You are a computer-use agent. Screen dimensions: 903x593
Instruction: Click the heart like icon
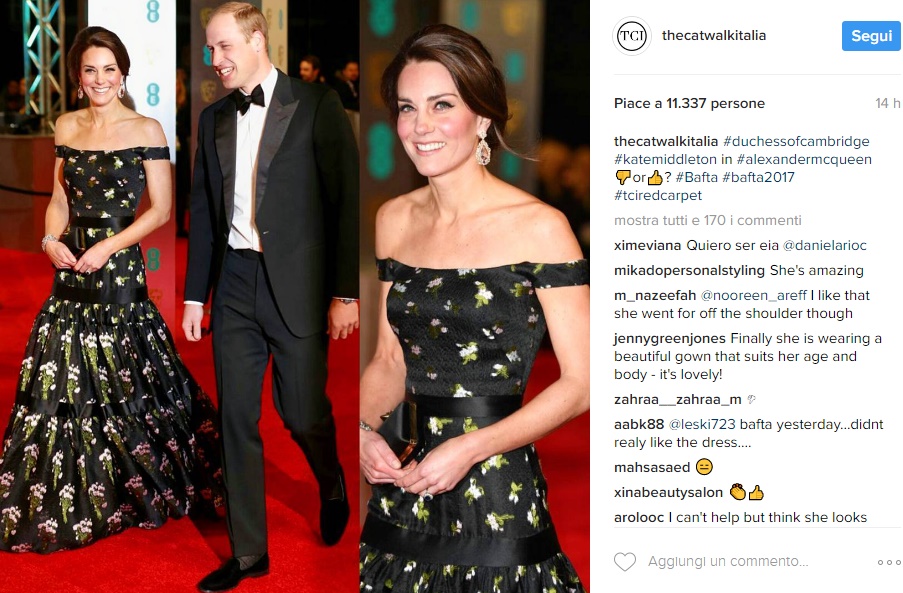[625, 561]
